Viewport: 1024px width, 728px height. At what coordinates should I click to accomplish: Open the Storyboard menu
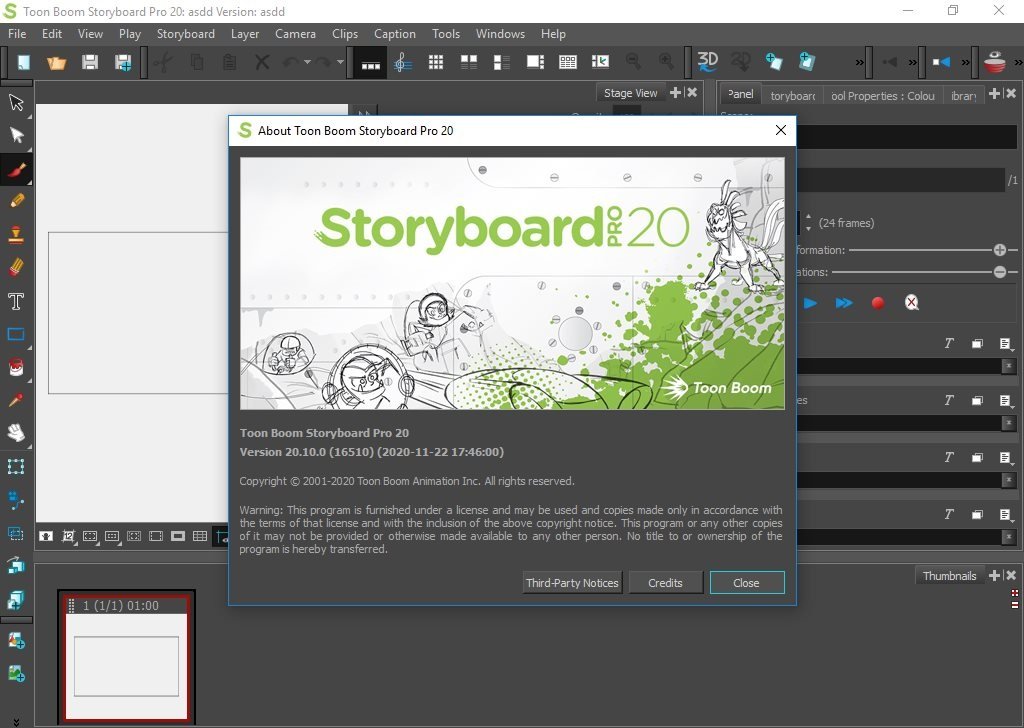tap(185, 34)
